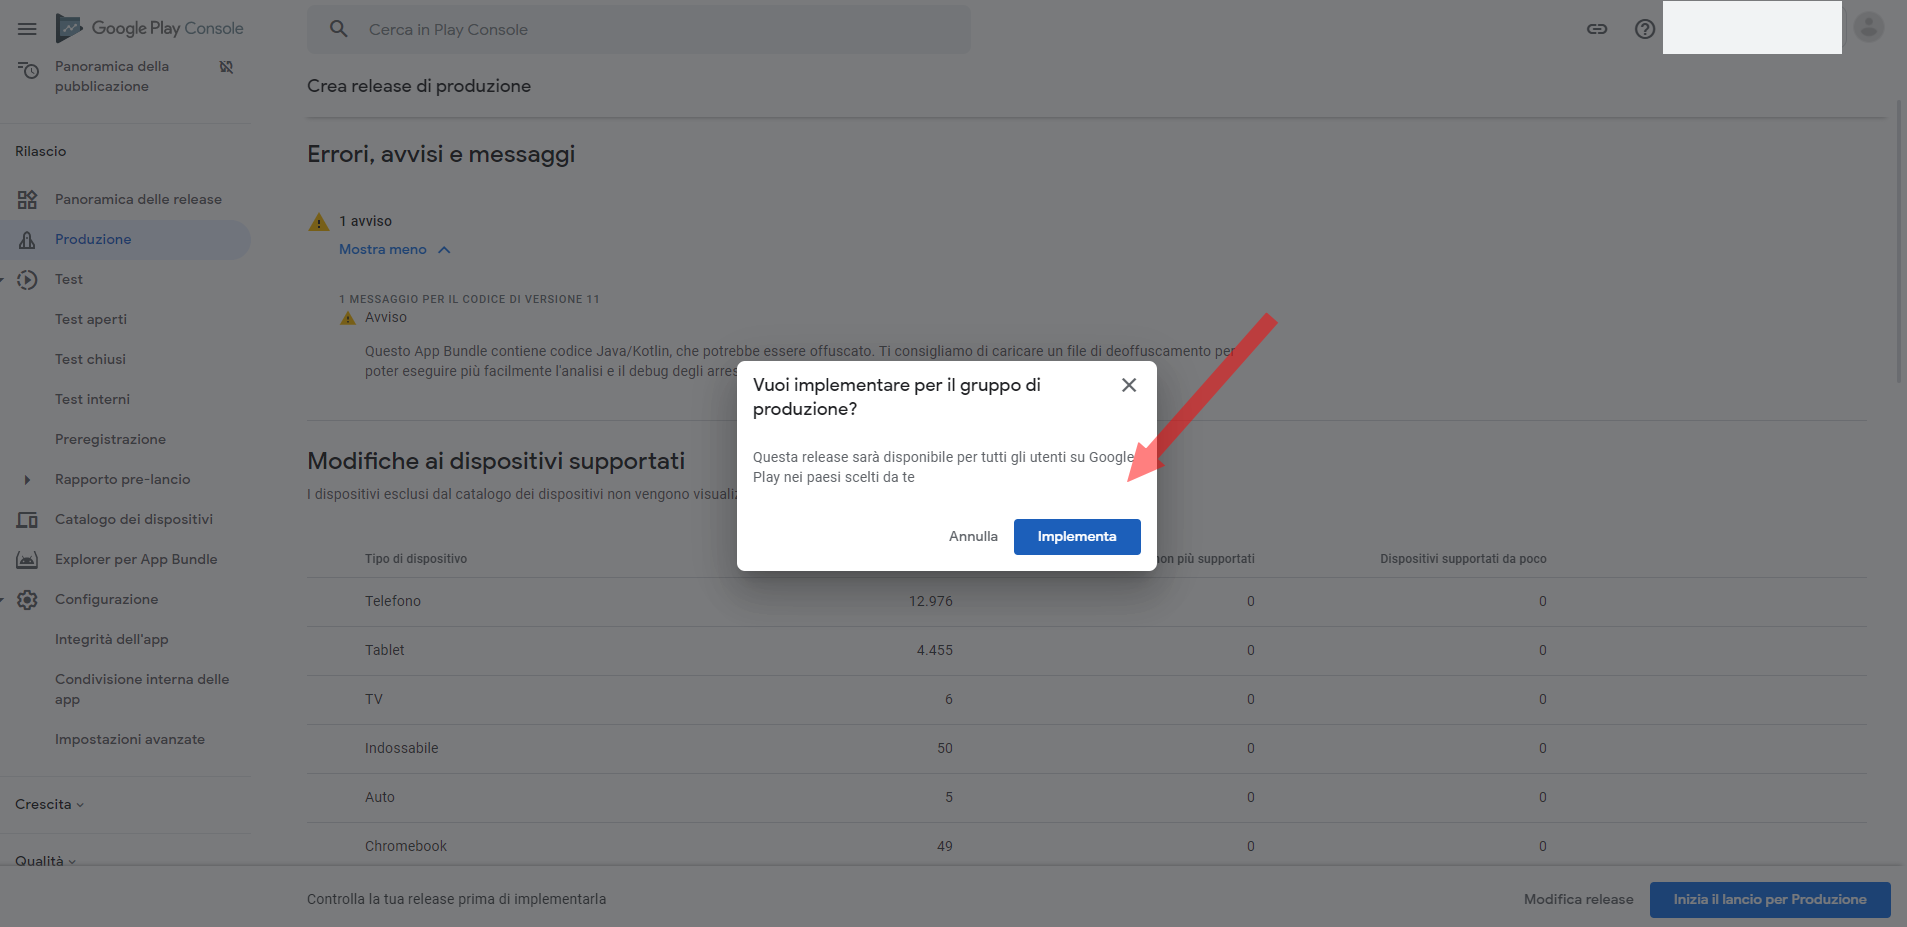Select the Panoramica delle release grid icon

coord(29,199)
